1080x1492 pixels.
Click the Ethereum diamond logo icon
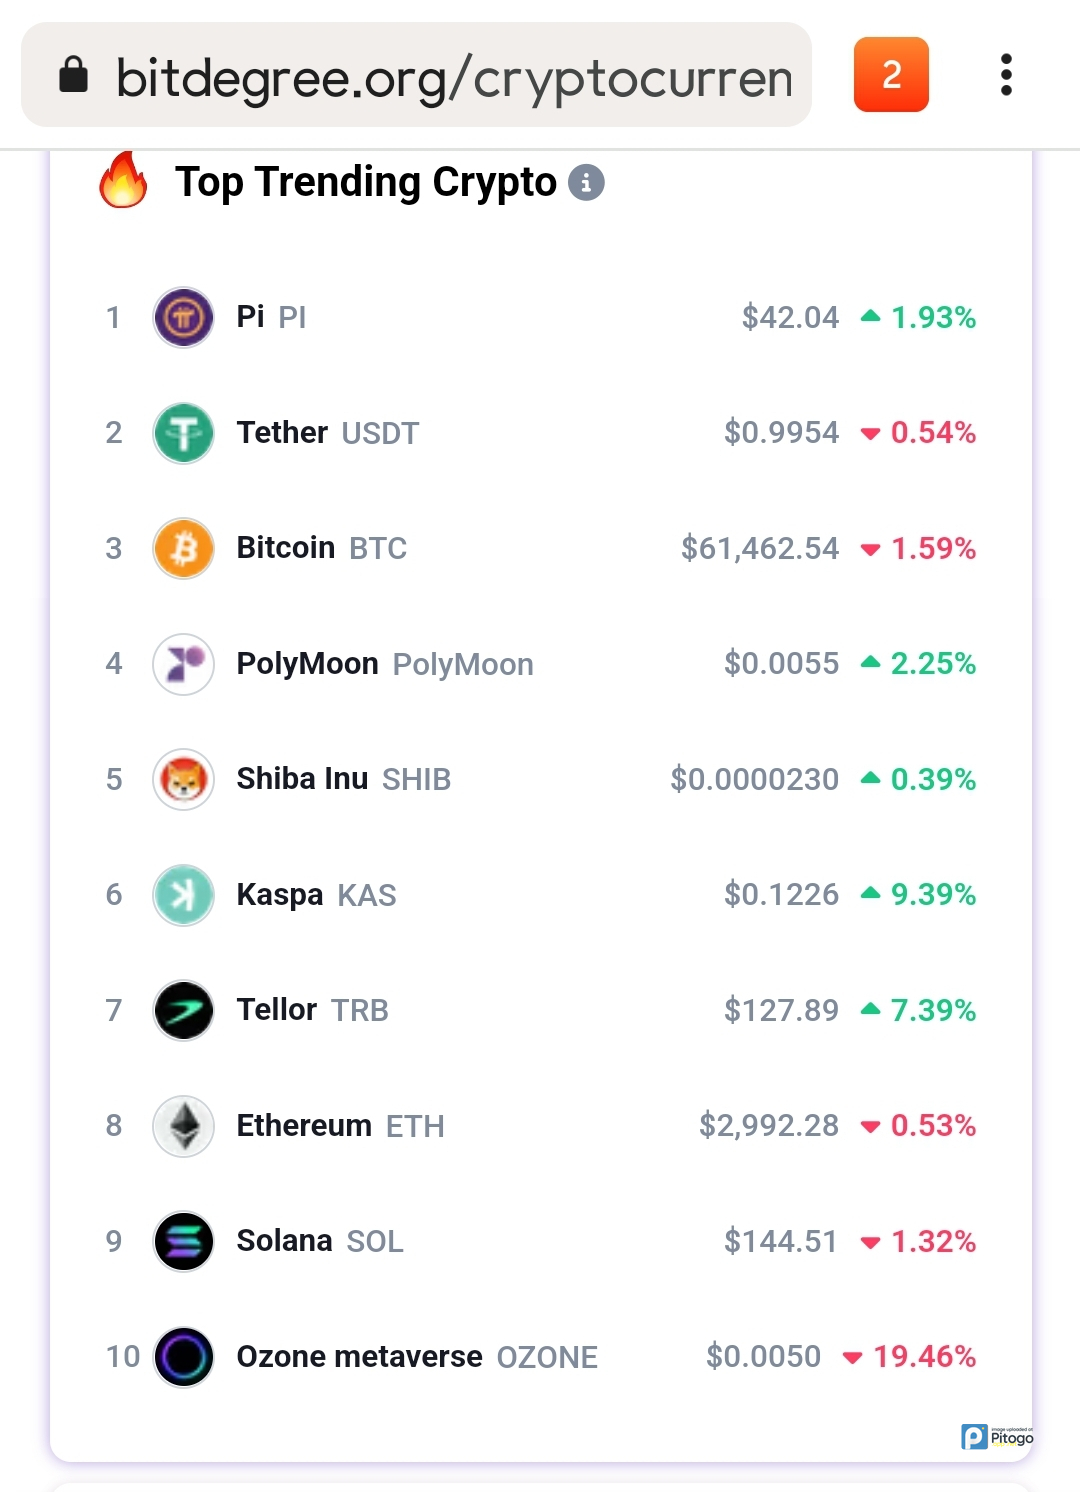(x=183, y=1126)
